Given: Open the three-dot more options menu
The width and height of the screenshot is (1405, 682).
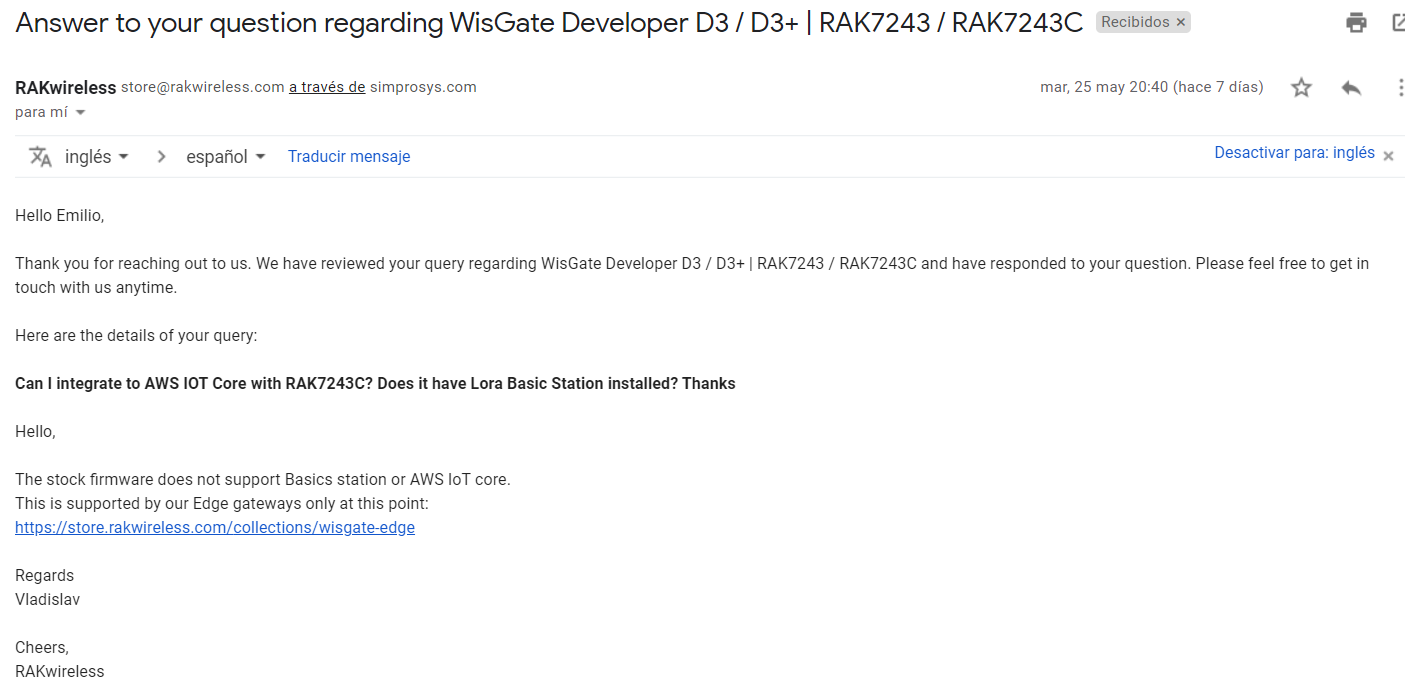Looking at the screenshot, I should [1400, 88].
